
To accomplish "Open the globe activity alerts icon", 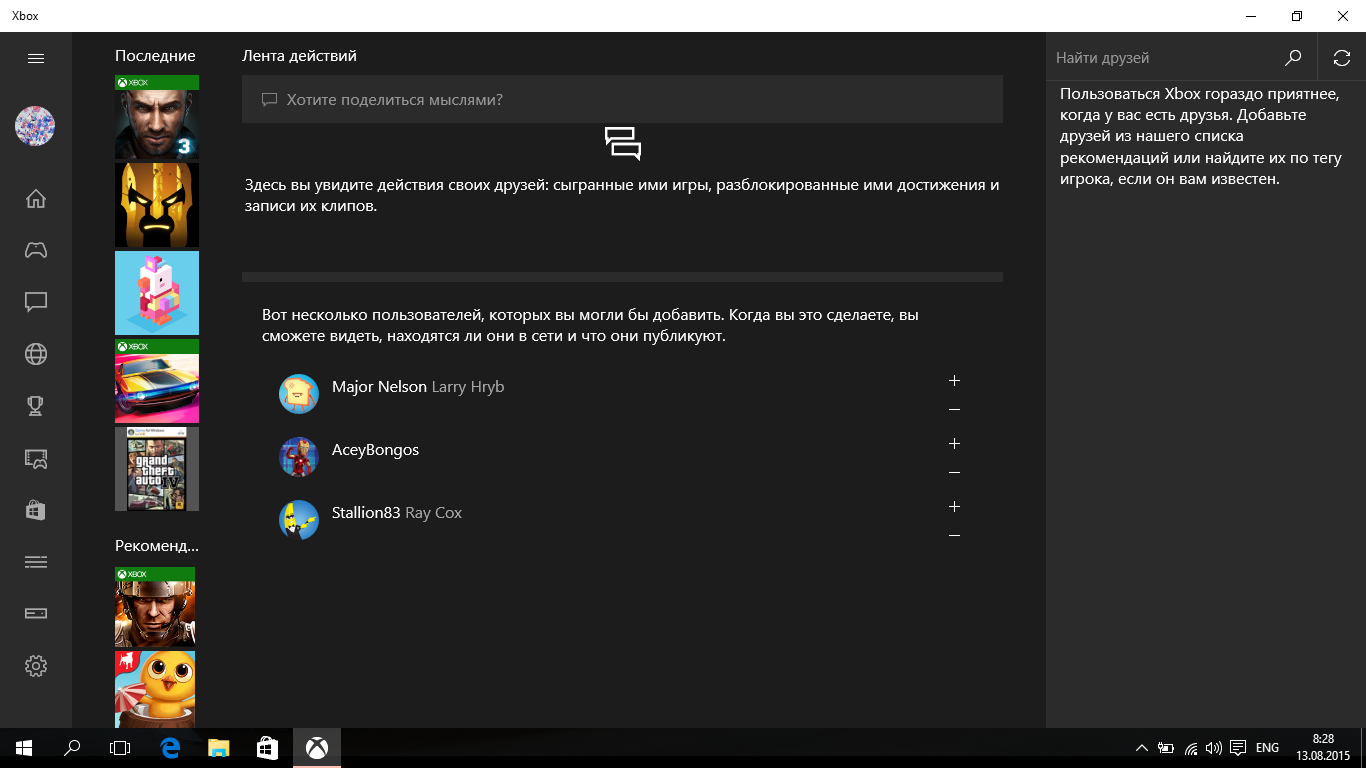I will coord(36,354).
